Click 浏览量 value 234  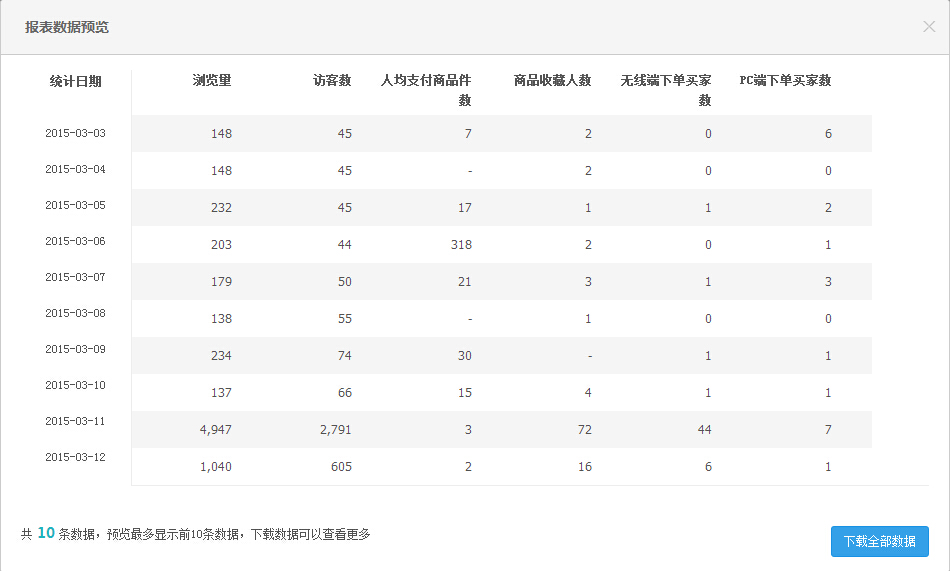pos(221,355)
